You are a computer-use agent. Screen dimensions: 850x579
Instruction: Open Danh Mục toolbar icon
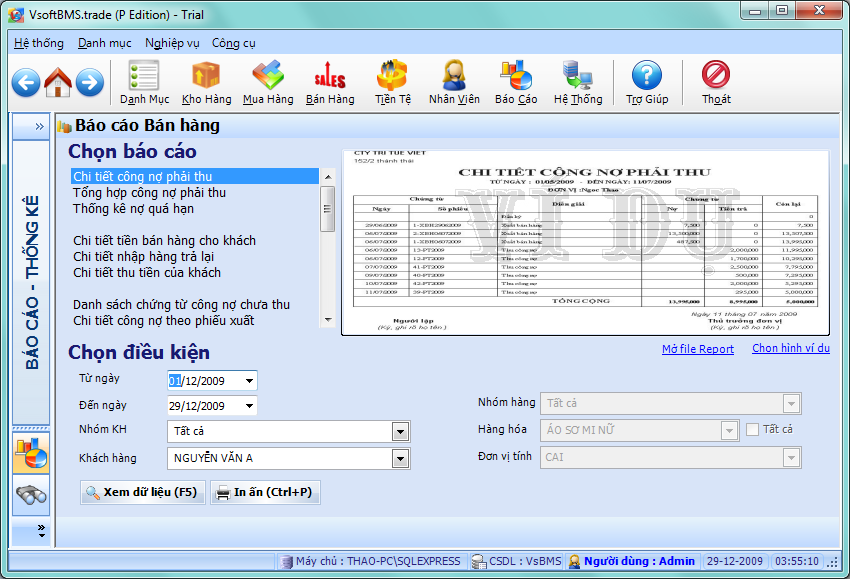[x=144, y=82]
